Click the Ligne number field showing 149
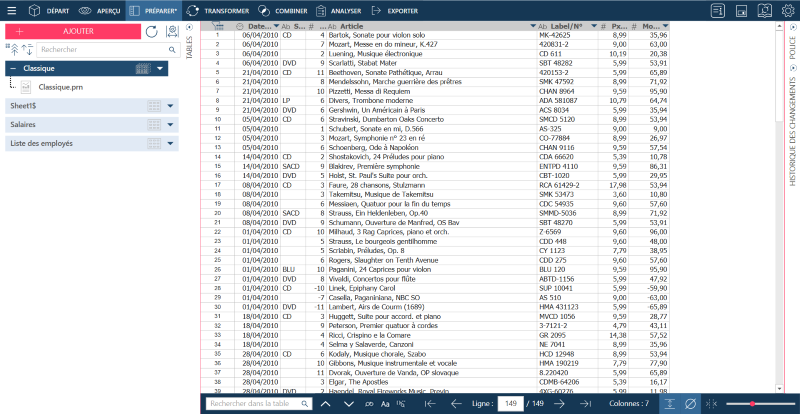The image size is (800, 414). click(x=511, y=404)
